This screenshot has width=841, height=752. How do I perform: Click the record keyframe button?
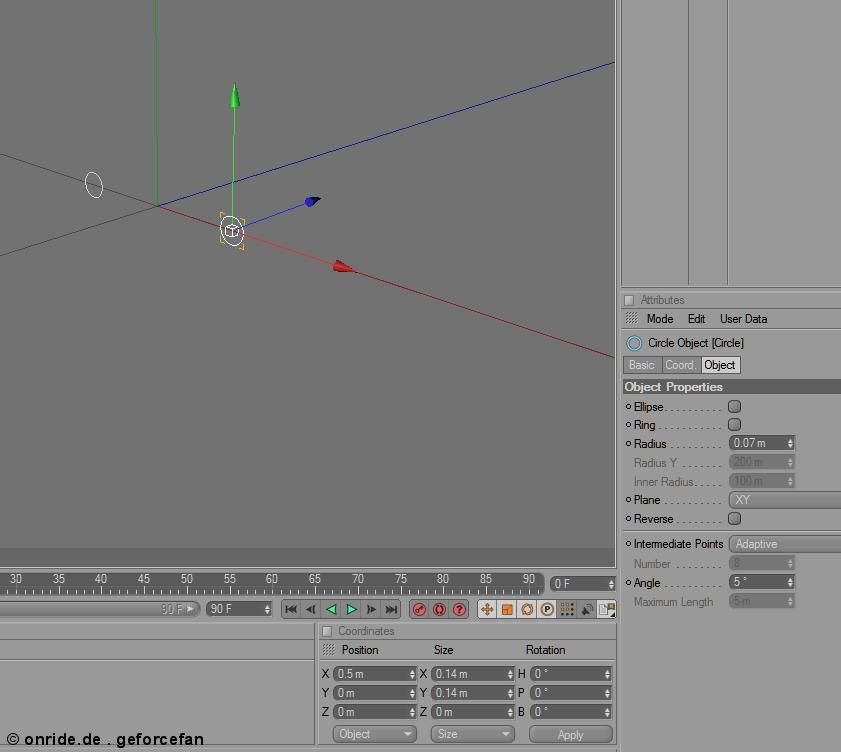click(x=419, y=609)
